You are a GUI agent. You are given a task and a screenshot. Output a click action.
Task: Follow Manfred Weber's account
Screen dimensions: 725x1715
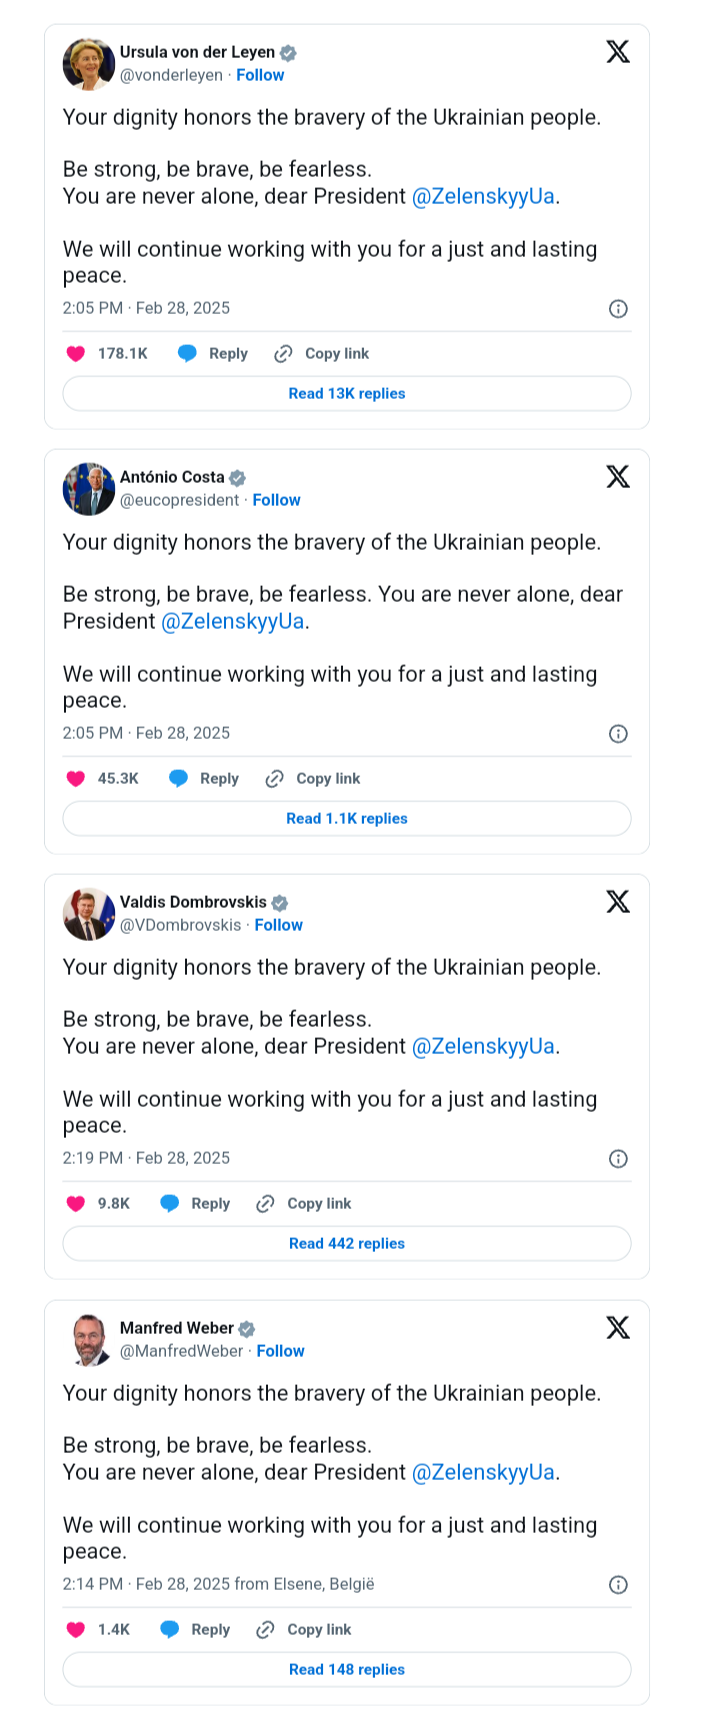click(280, 1351)
